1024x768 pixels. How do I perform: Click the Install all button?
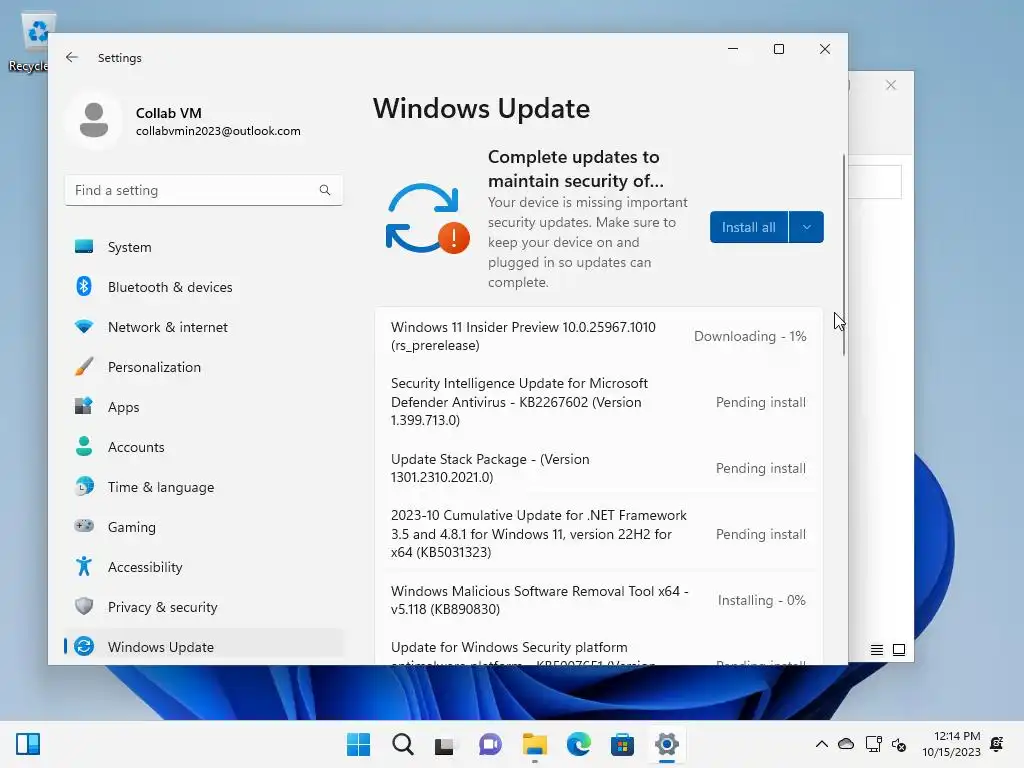pyautogui.click(x=748, y=227)
